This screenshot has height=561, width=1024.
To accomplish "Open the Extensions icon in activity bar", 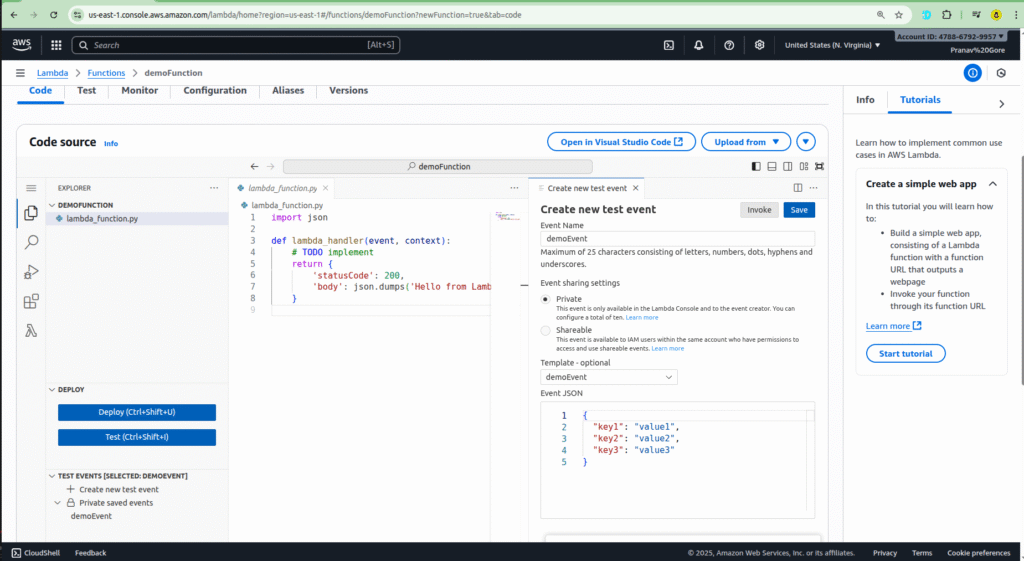I will coord(31,301).
